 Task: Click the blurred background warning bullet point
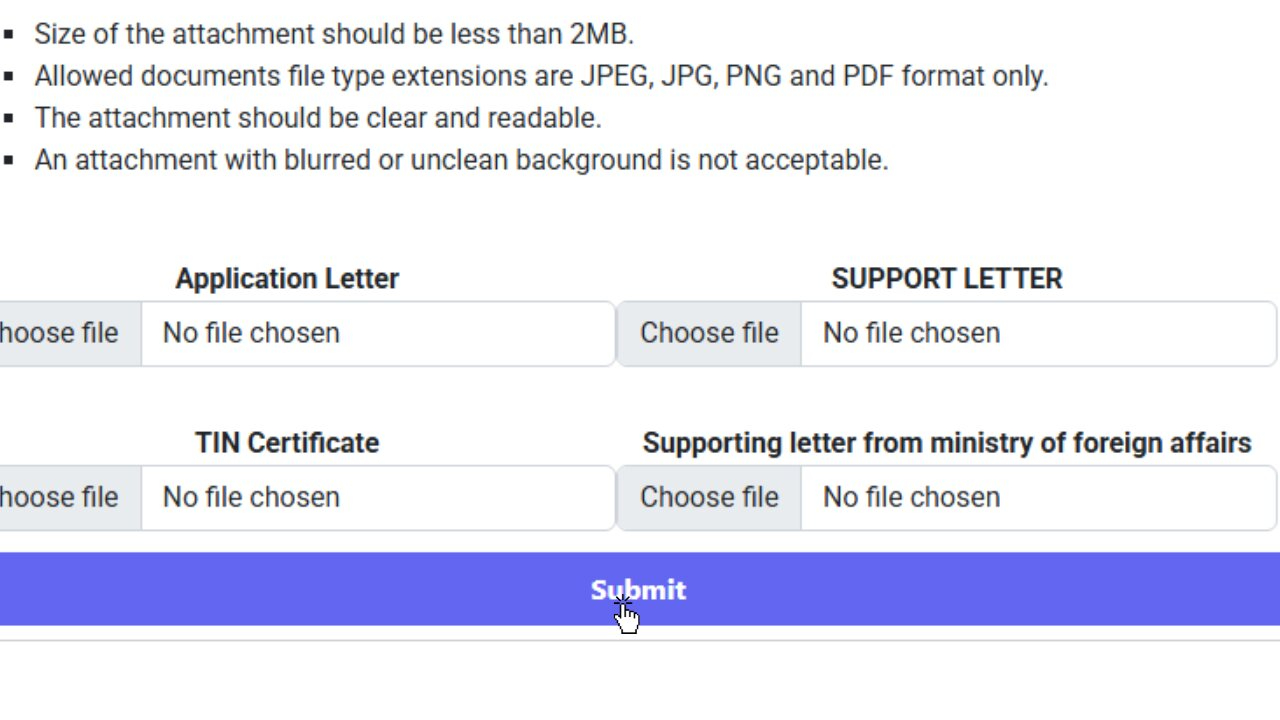[x=460, y=159]
